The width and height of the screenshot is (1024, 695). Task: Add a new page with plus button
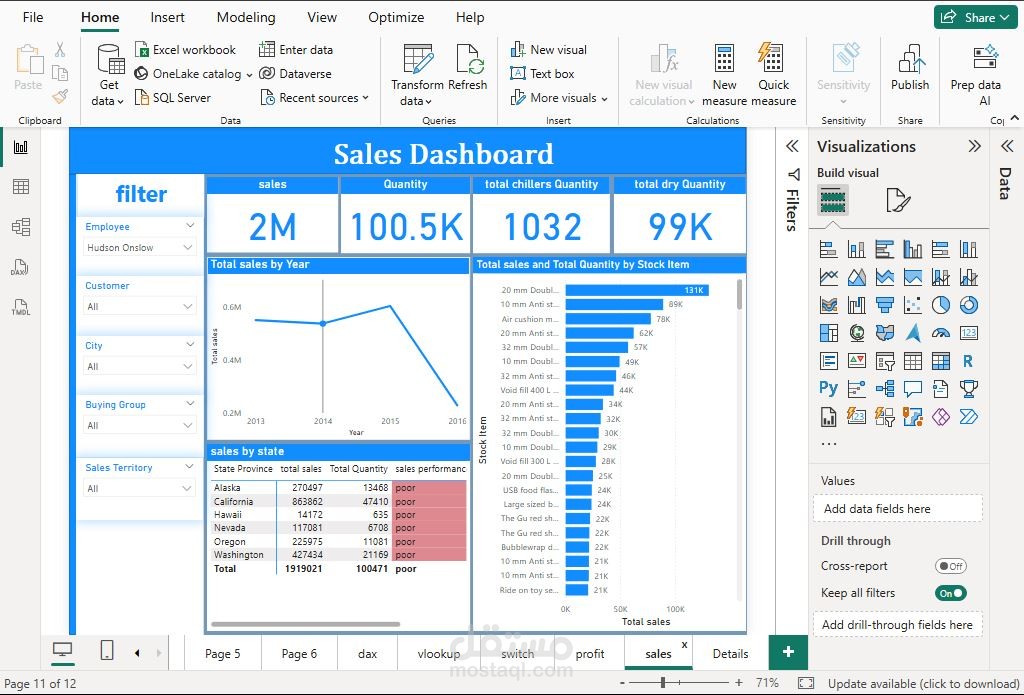788,652
